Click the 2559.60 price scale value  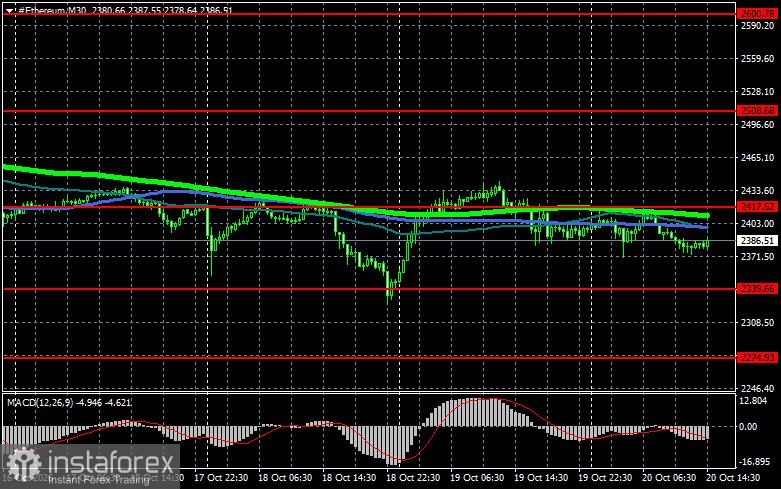tap(758, 58)
